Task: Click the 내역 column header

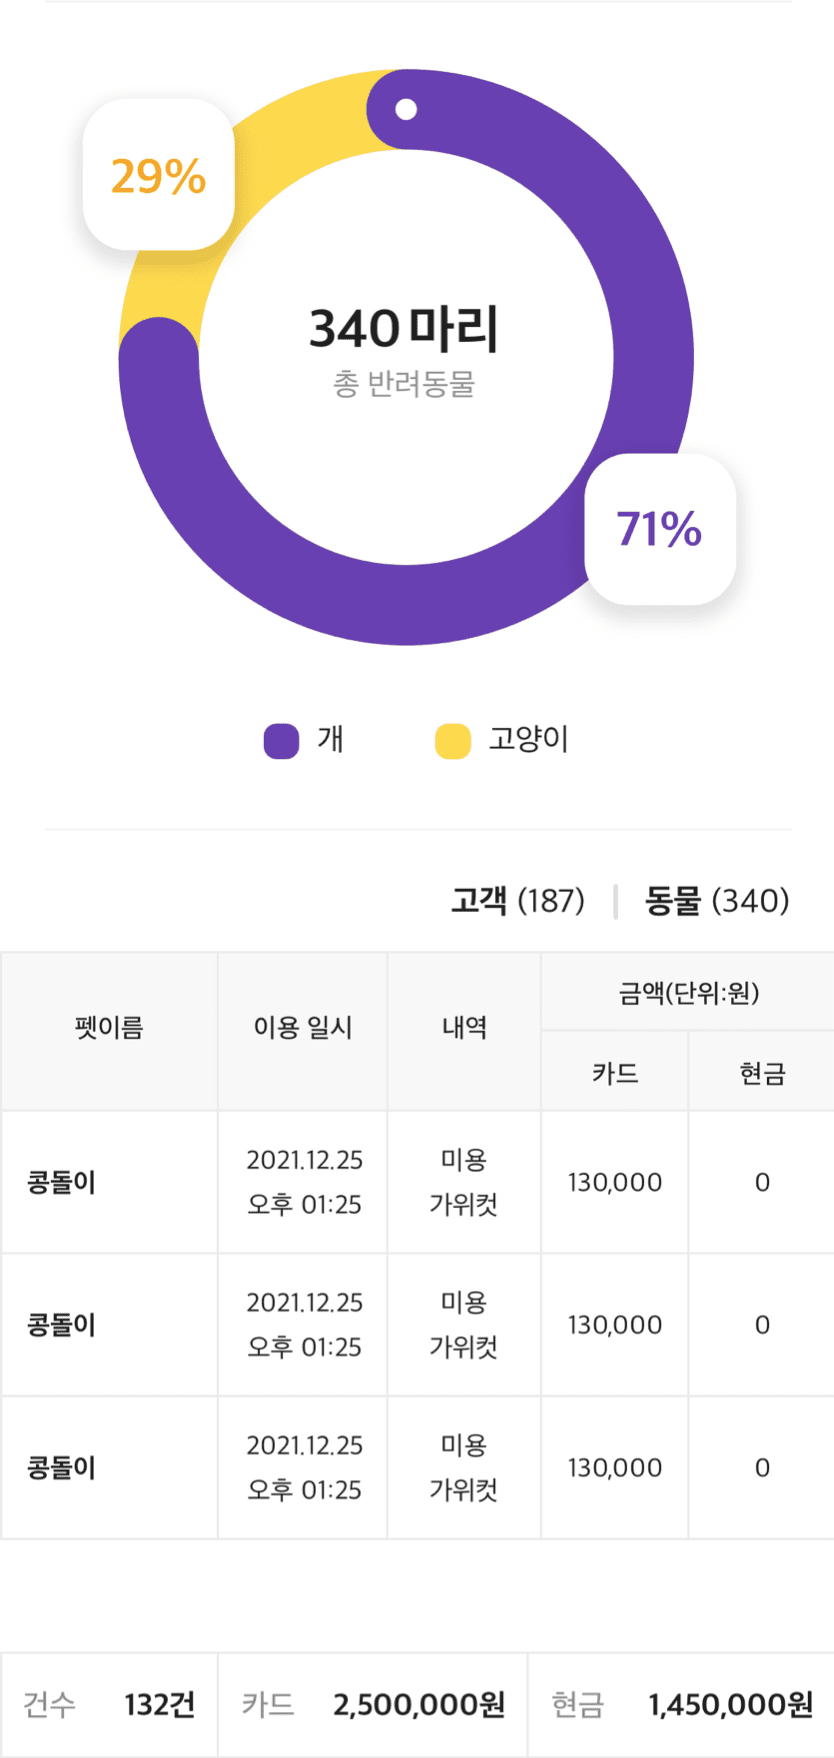Action: click(464, 1030)
